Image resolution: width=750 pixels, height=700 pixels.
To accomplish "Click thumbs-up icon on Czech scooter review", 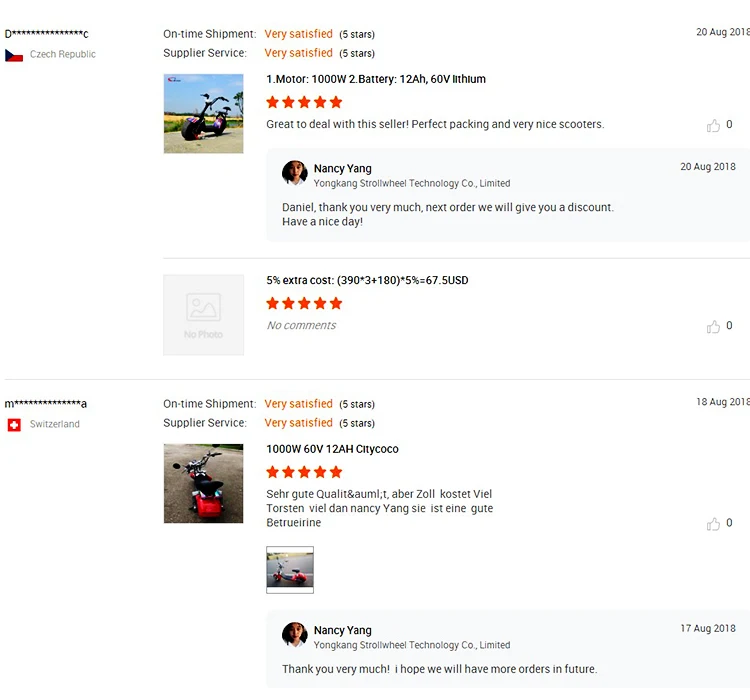I will [x=713, y=126].
